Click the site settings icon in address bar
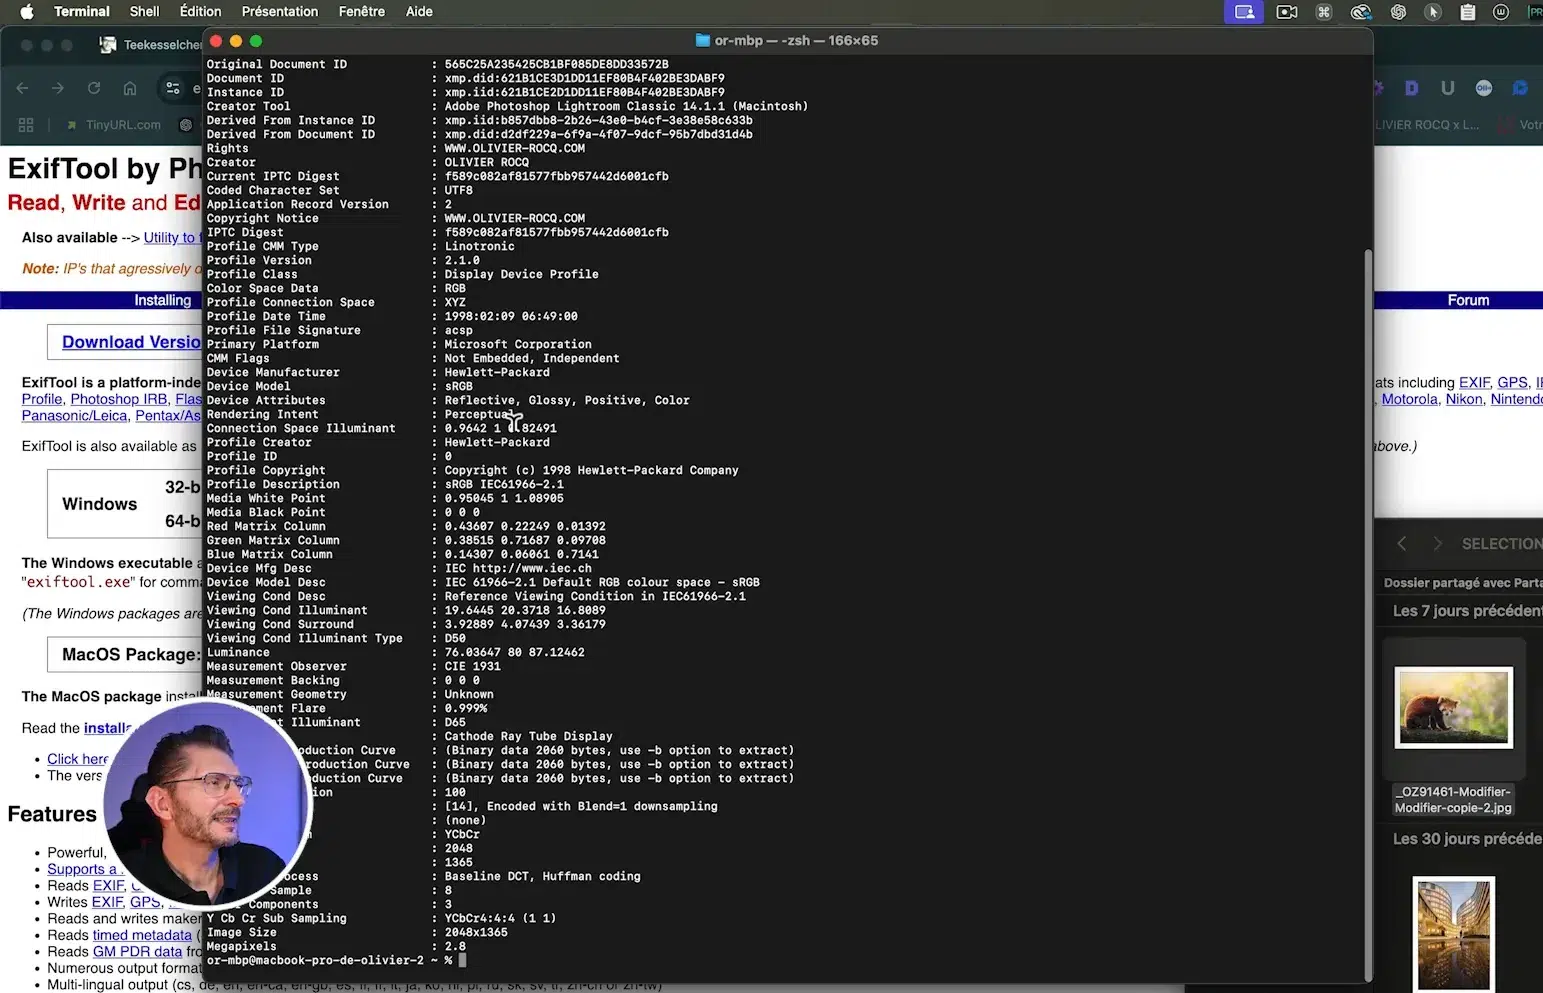1543x993 pixels. pyautogui.click(x=173, y=88)
